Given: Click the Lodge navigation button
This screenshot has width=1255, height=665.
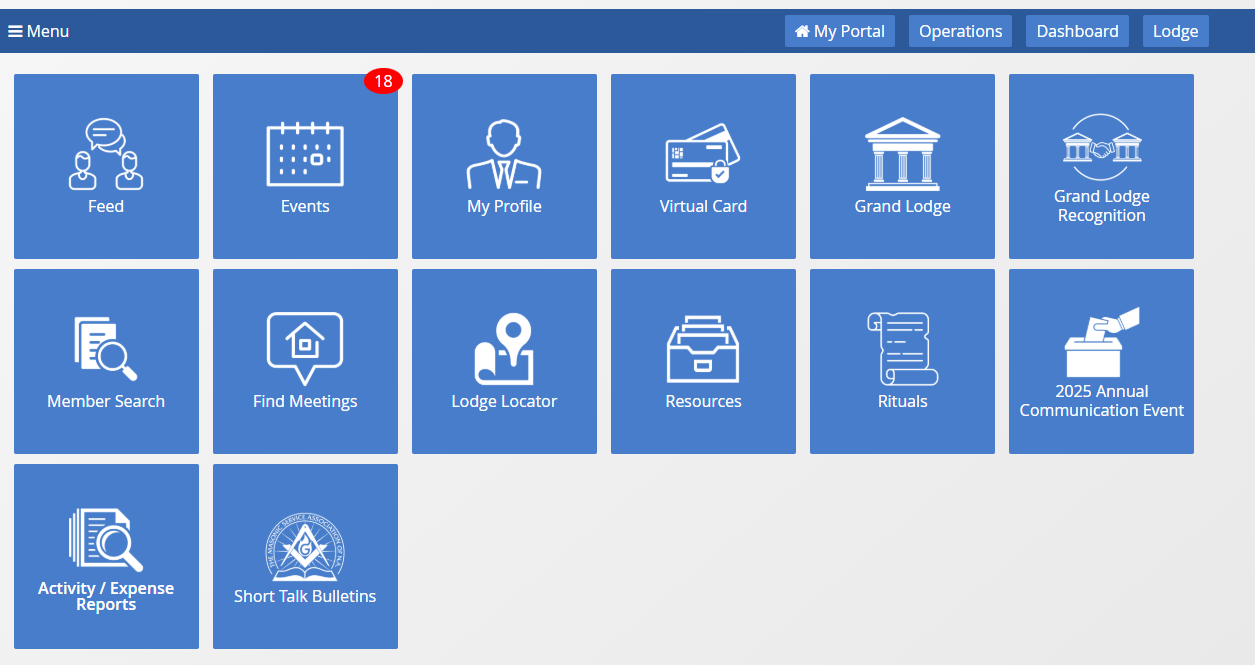Looking at the screenshot, I should click(1175, 31).
